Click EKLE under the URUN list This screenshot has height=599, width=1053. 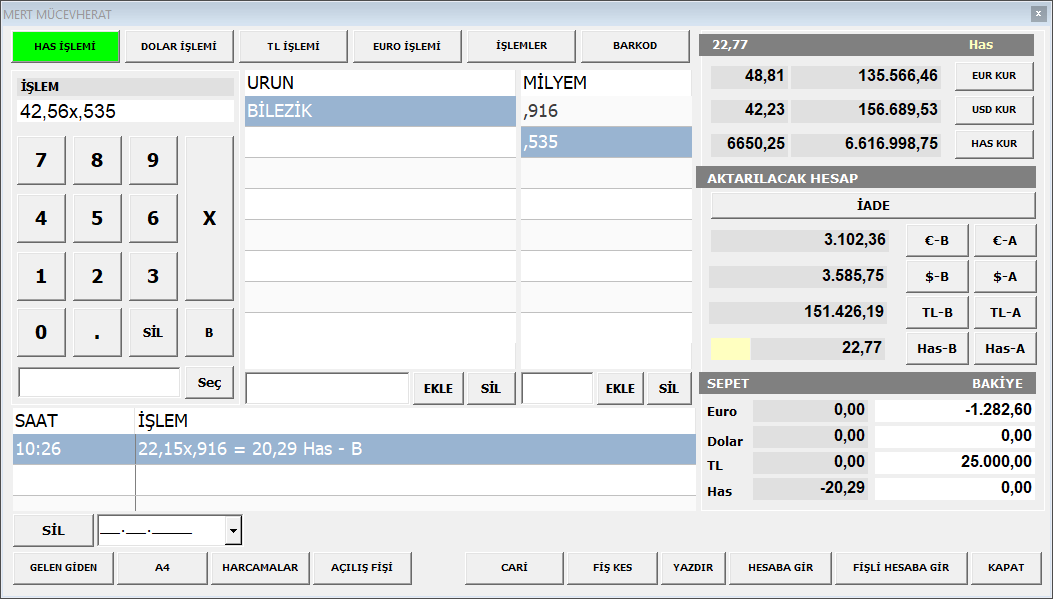(x=438, y=389)
